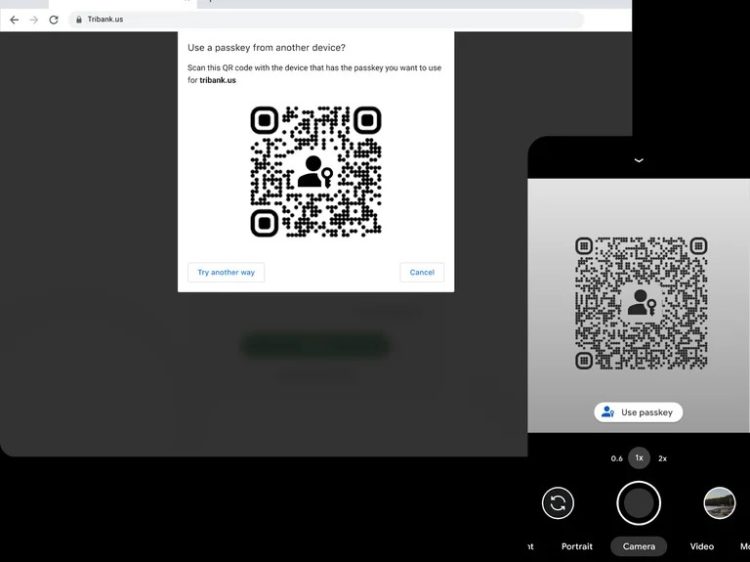This screenshot has height=562, width=750.
Task: Click the QR code in the browser dialog
Action: (316, 172)
